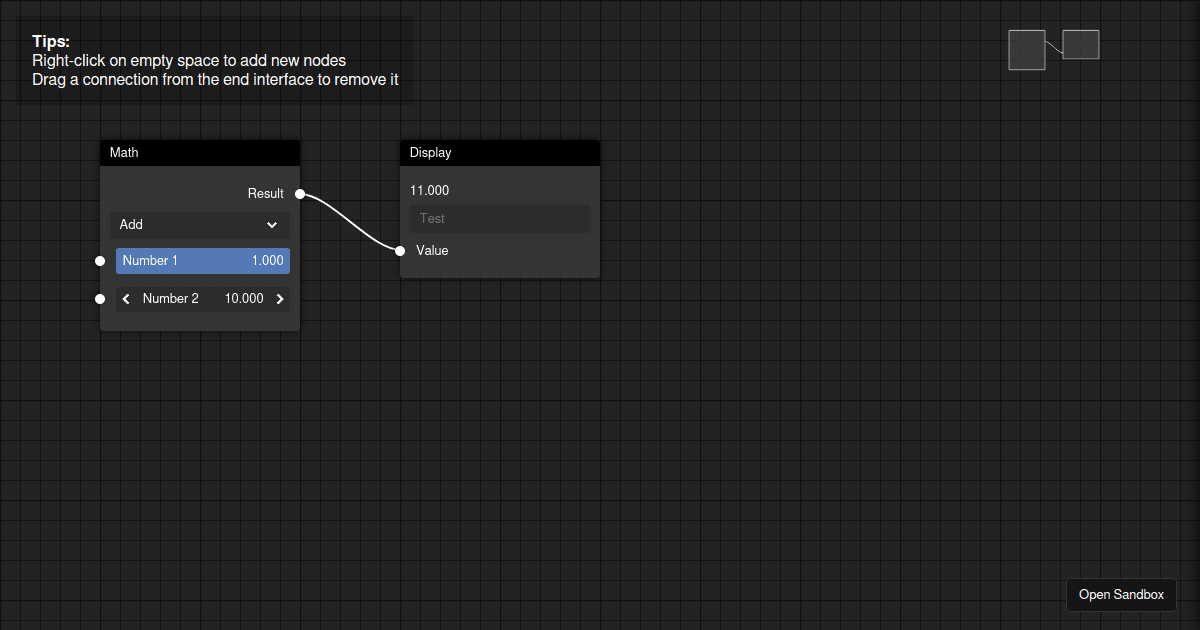Click the Number 1 value field
1200x630 pixels.
tap(203, 260)
